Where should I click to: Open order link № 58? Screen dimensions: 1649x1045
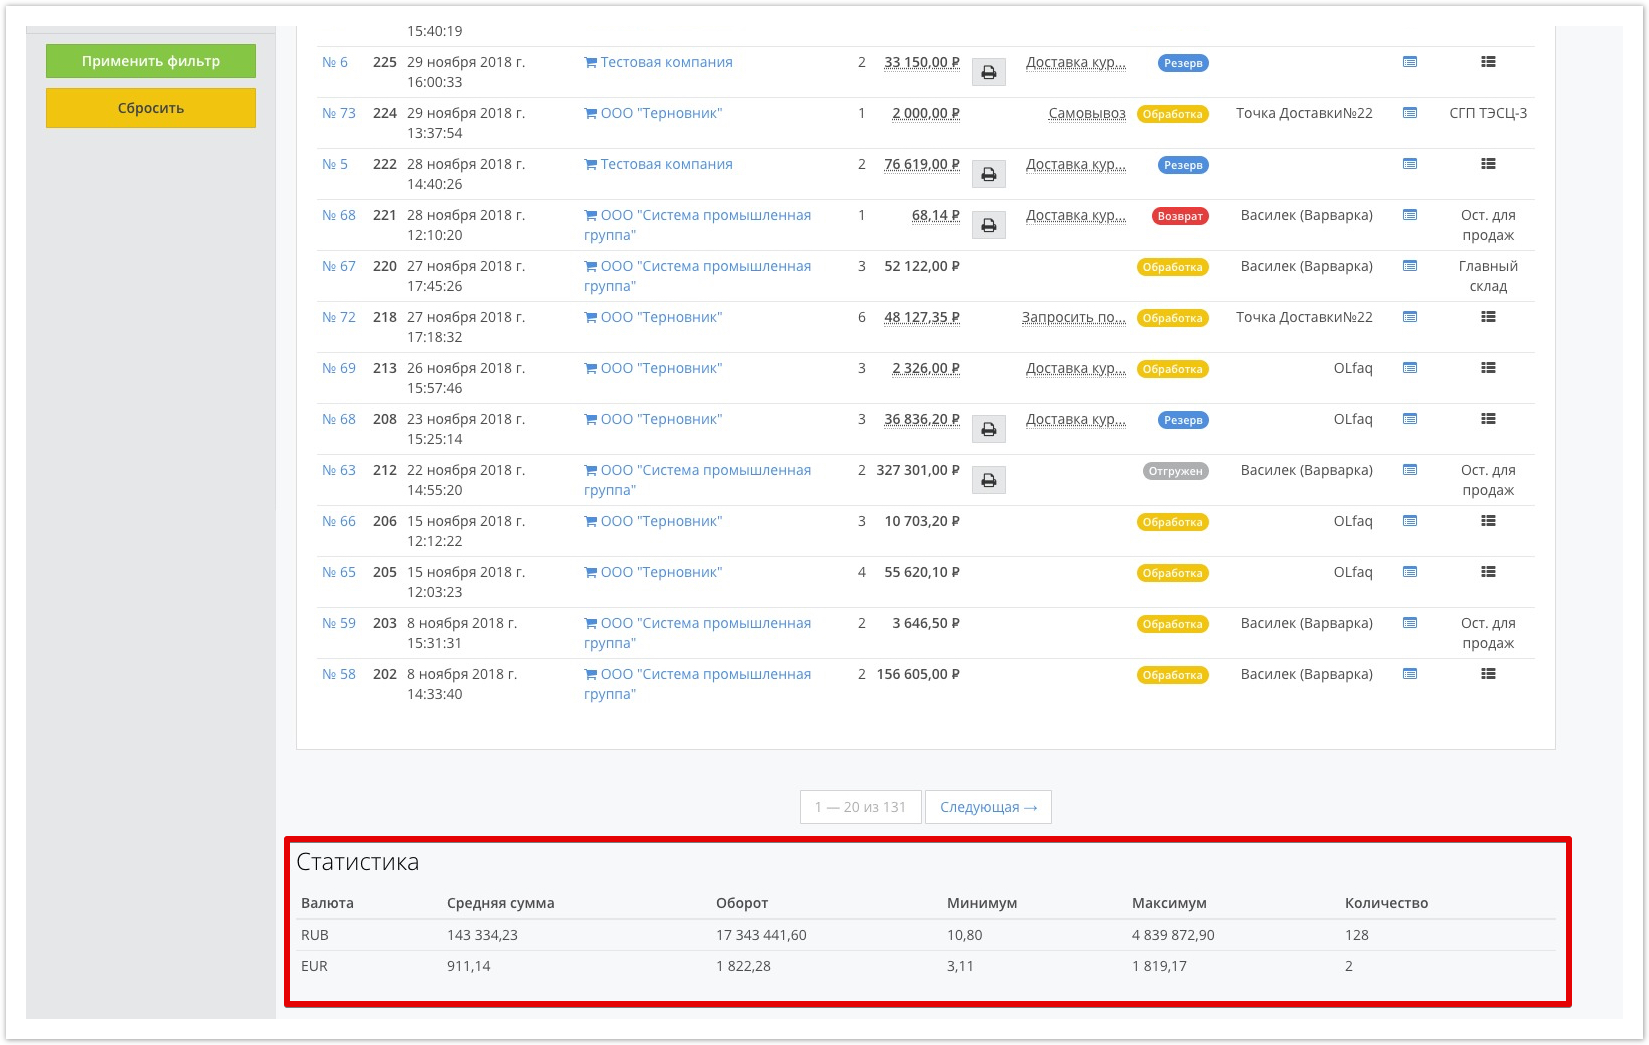coord(339,674)
